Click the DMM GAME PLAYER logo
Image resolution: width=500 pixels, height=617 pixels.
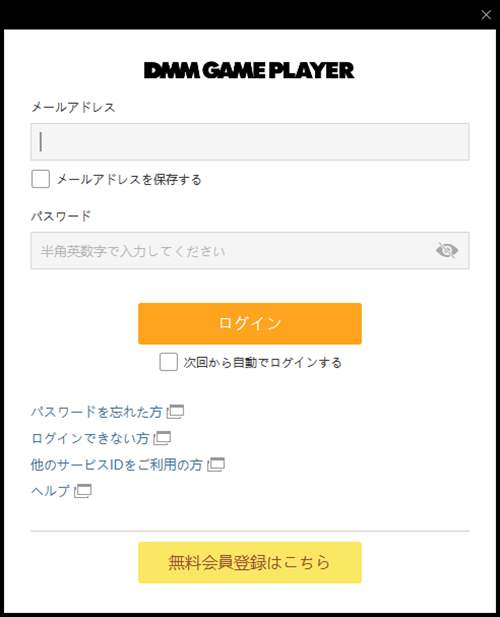coord(249,70)
